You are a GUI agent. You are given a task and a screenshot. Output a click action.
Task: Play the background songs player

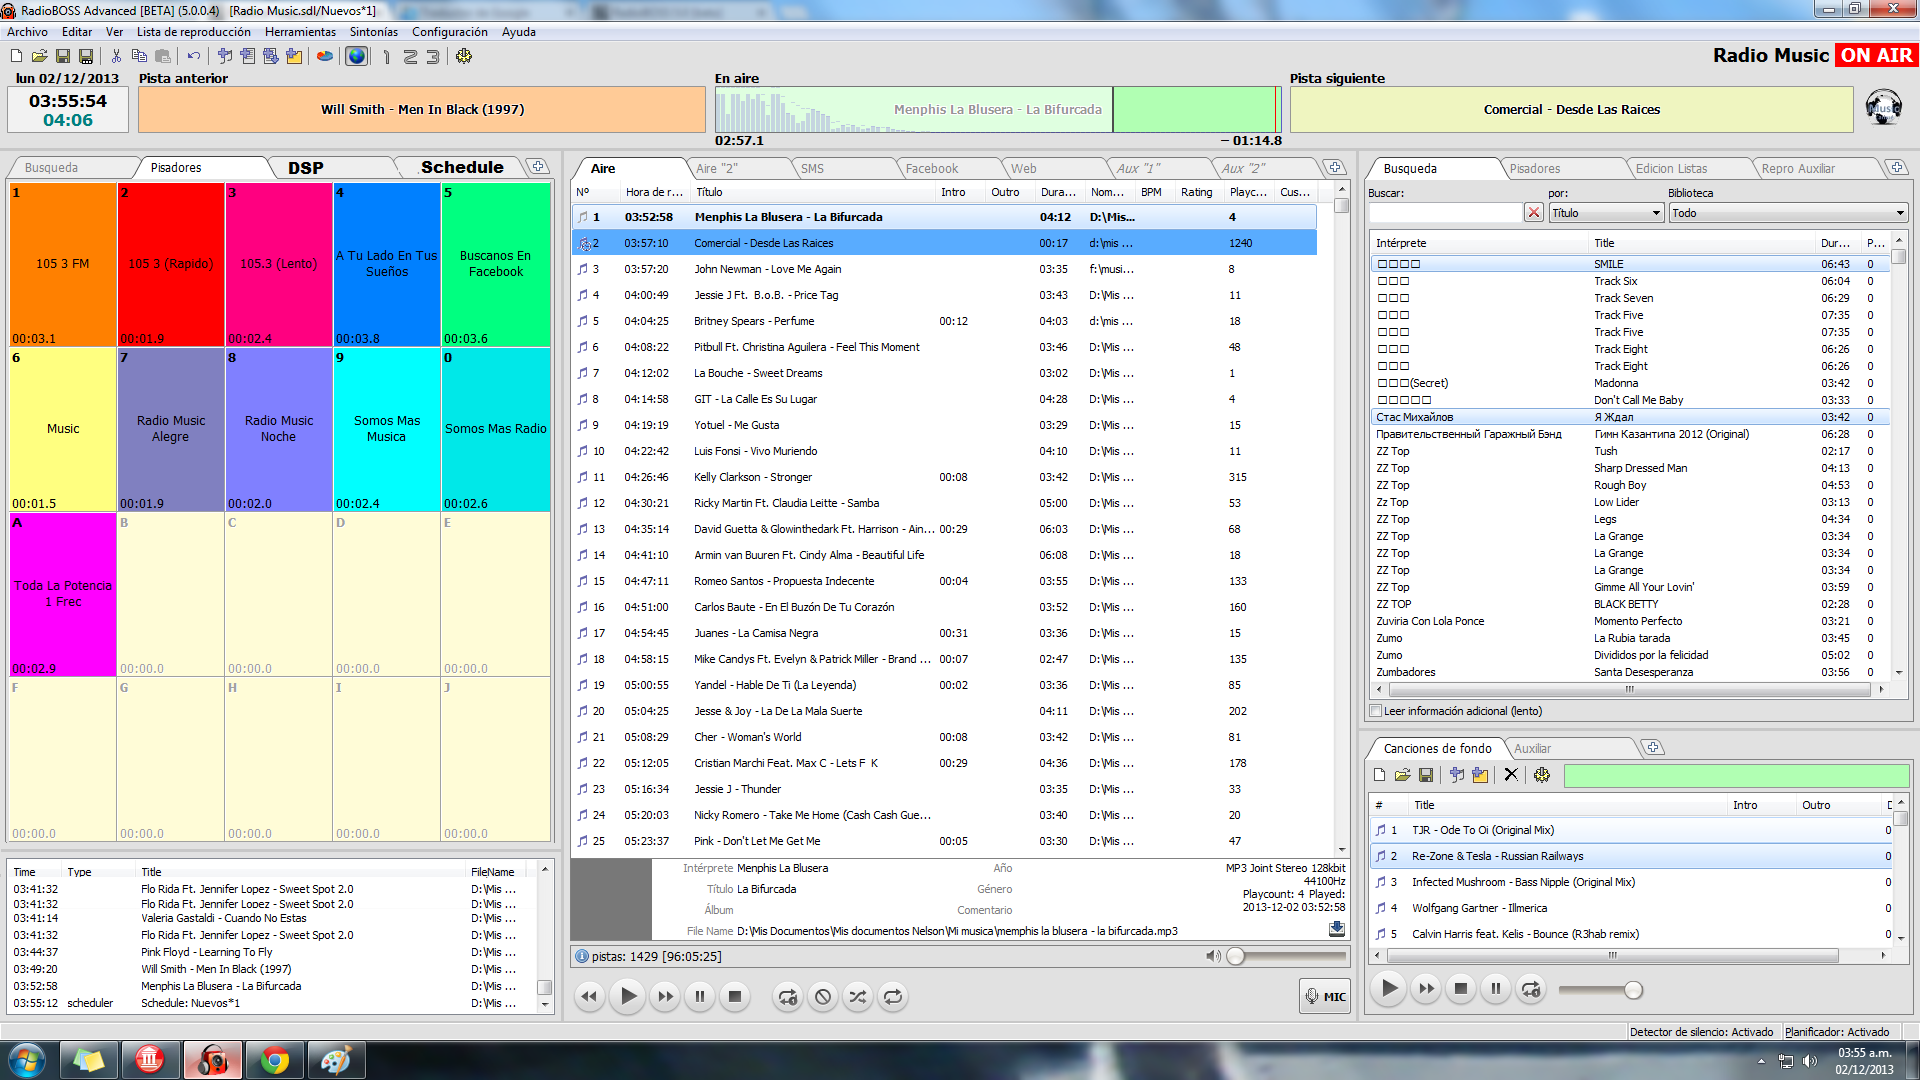pyautogui.click(x=1389, y=989)
